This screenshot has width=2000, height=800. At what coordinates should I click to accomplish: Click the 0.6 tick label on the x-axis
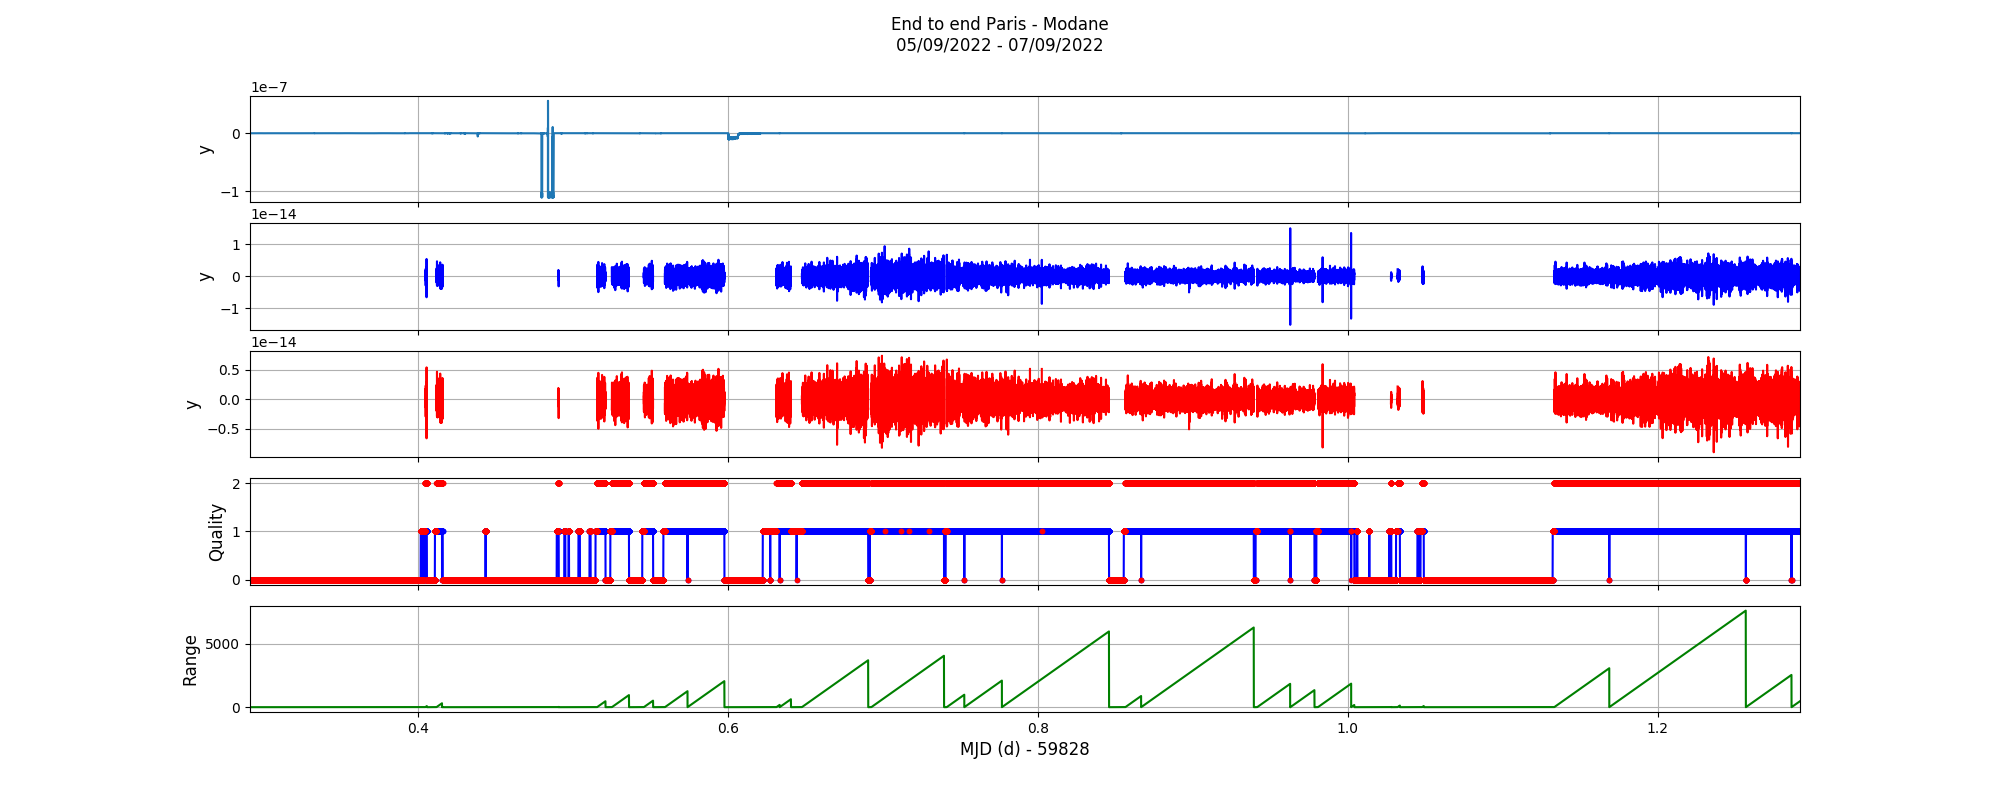[728, 728]
